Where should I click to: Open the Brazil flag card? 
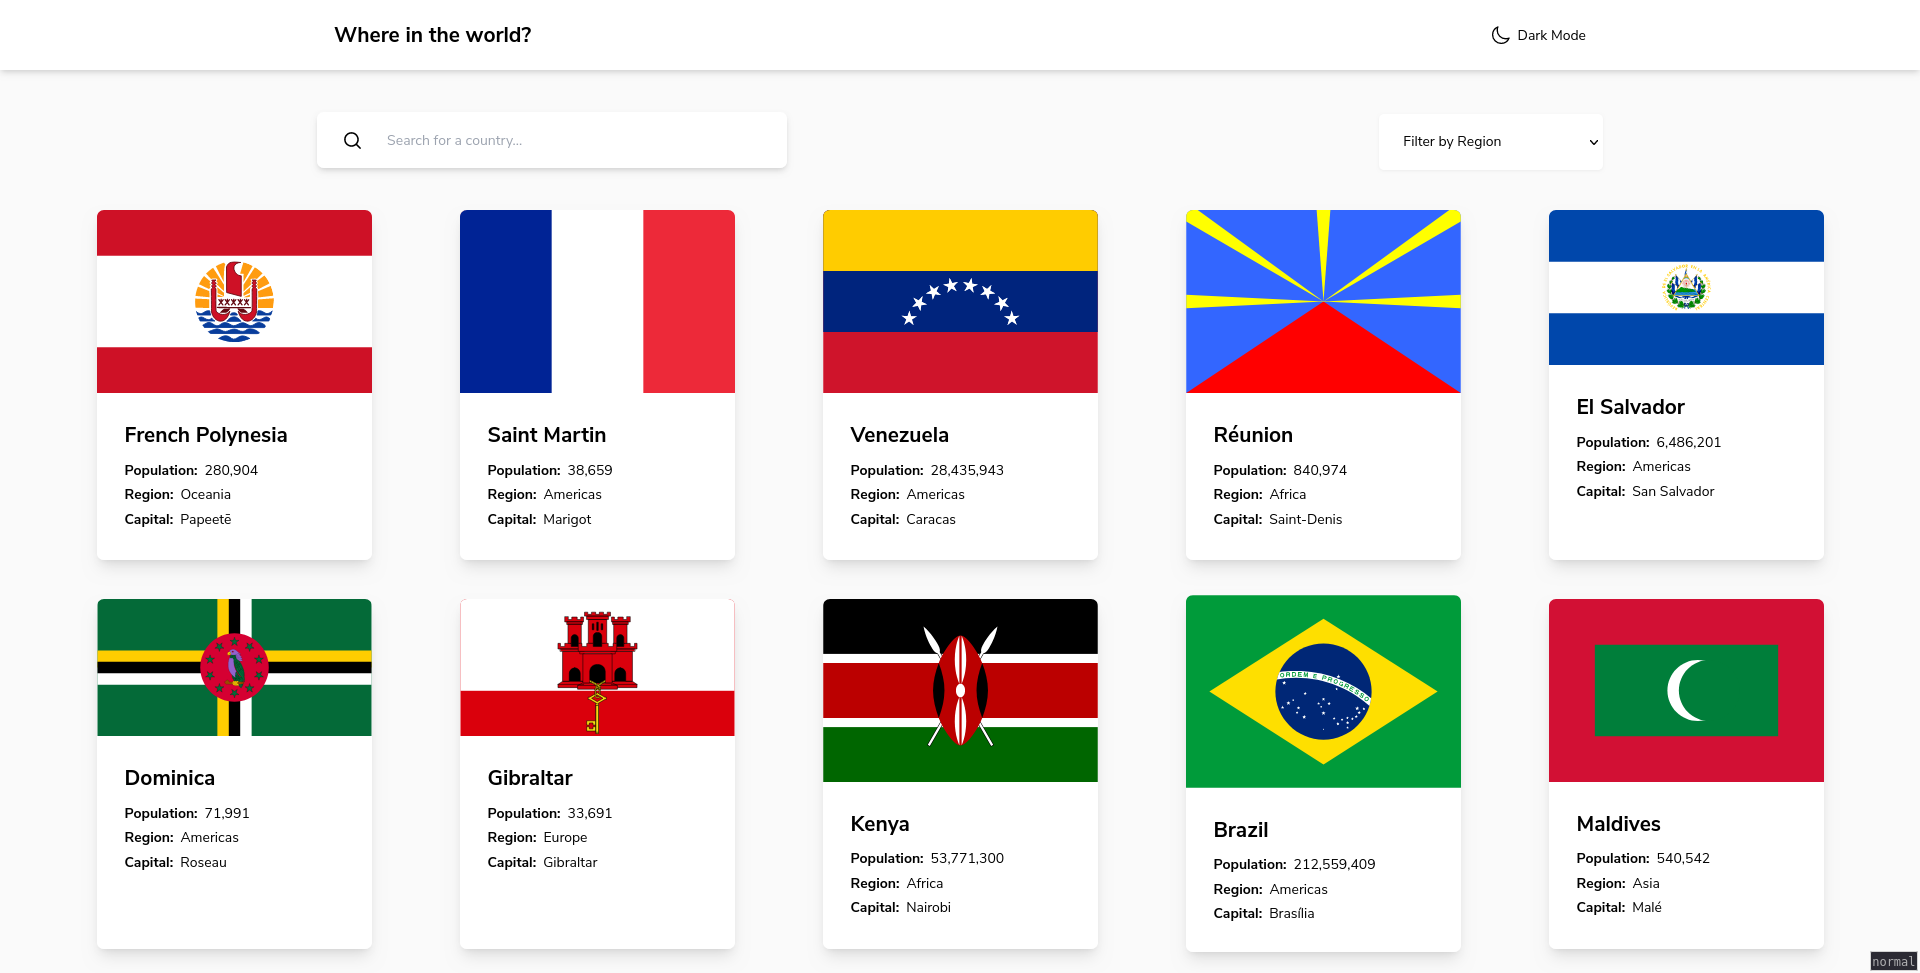point(1323,691)
